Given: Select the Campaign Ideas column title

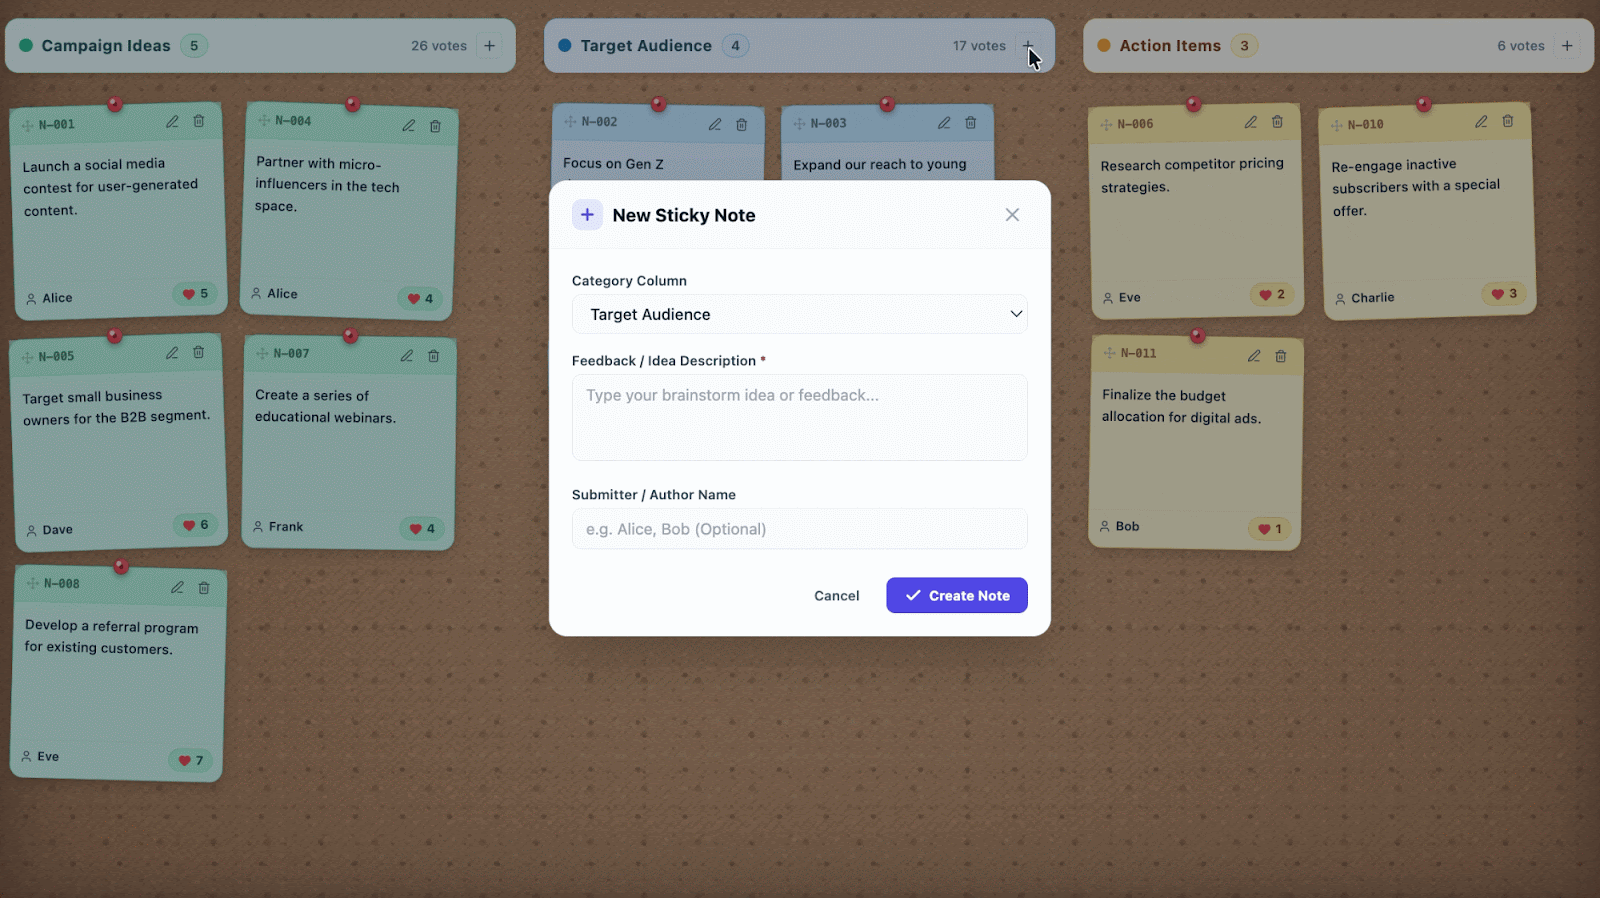Looking at the screenshot, I should click(x=106, y=46).
